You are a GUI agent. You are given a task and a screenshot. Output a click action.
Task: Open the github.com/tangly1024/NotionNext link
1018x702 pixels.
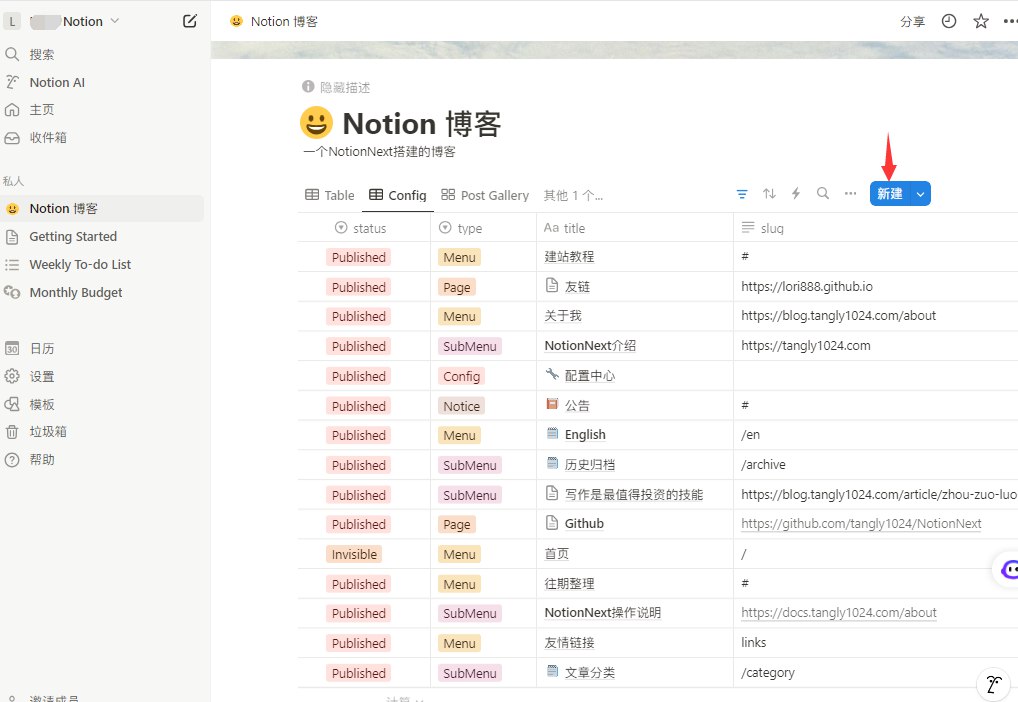pyautogui.click(x=861, y=523)
